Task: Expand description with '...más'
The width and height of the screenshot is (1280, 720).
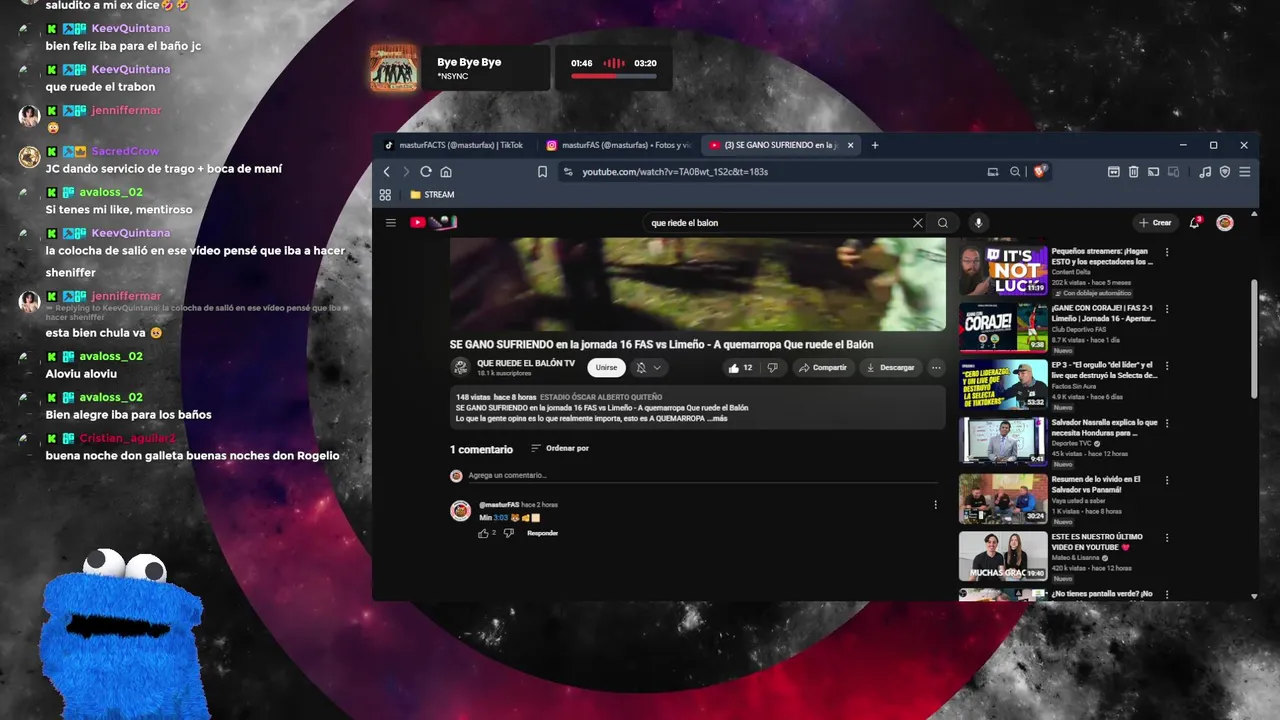Action: click(717, 418)
